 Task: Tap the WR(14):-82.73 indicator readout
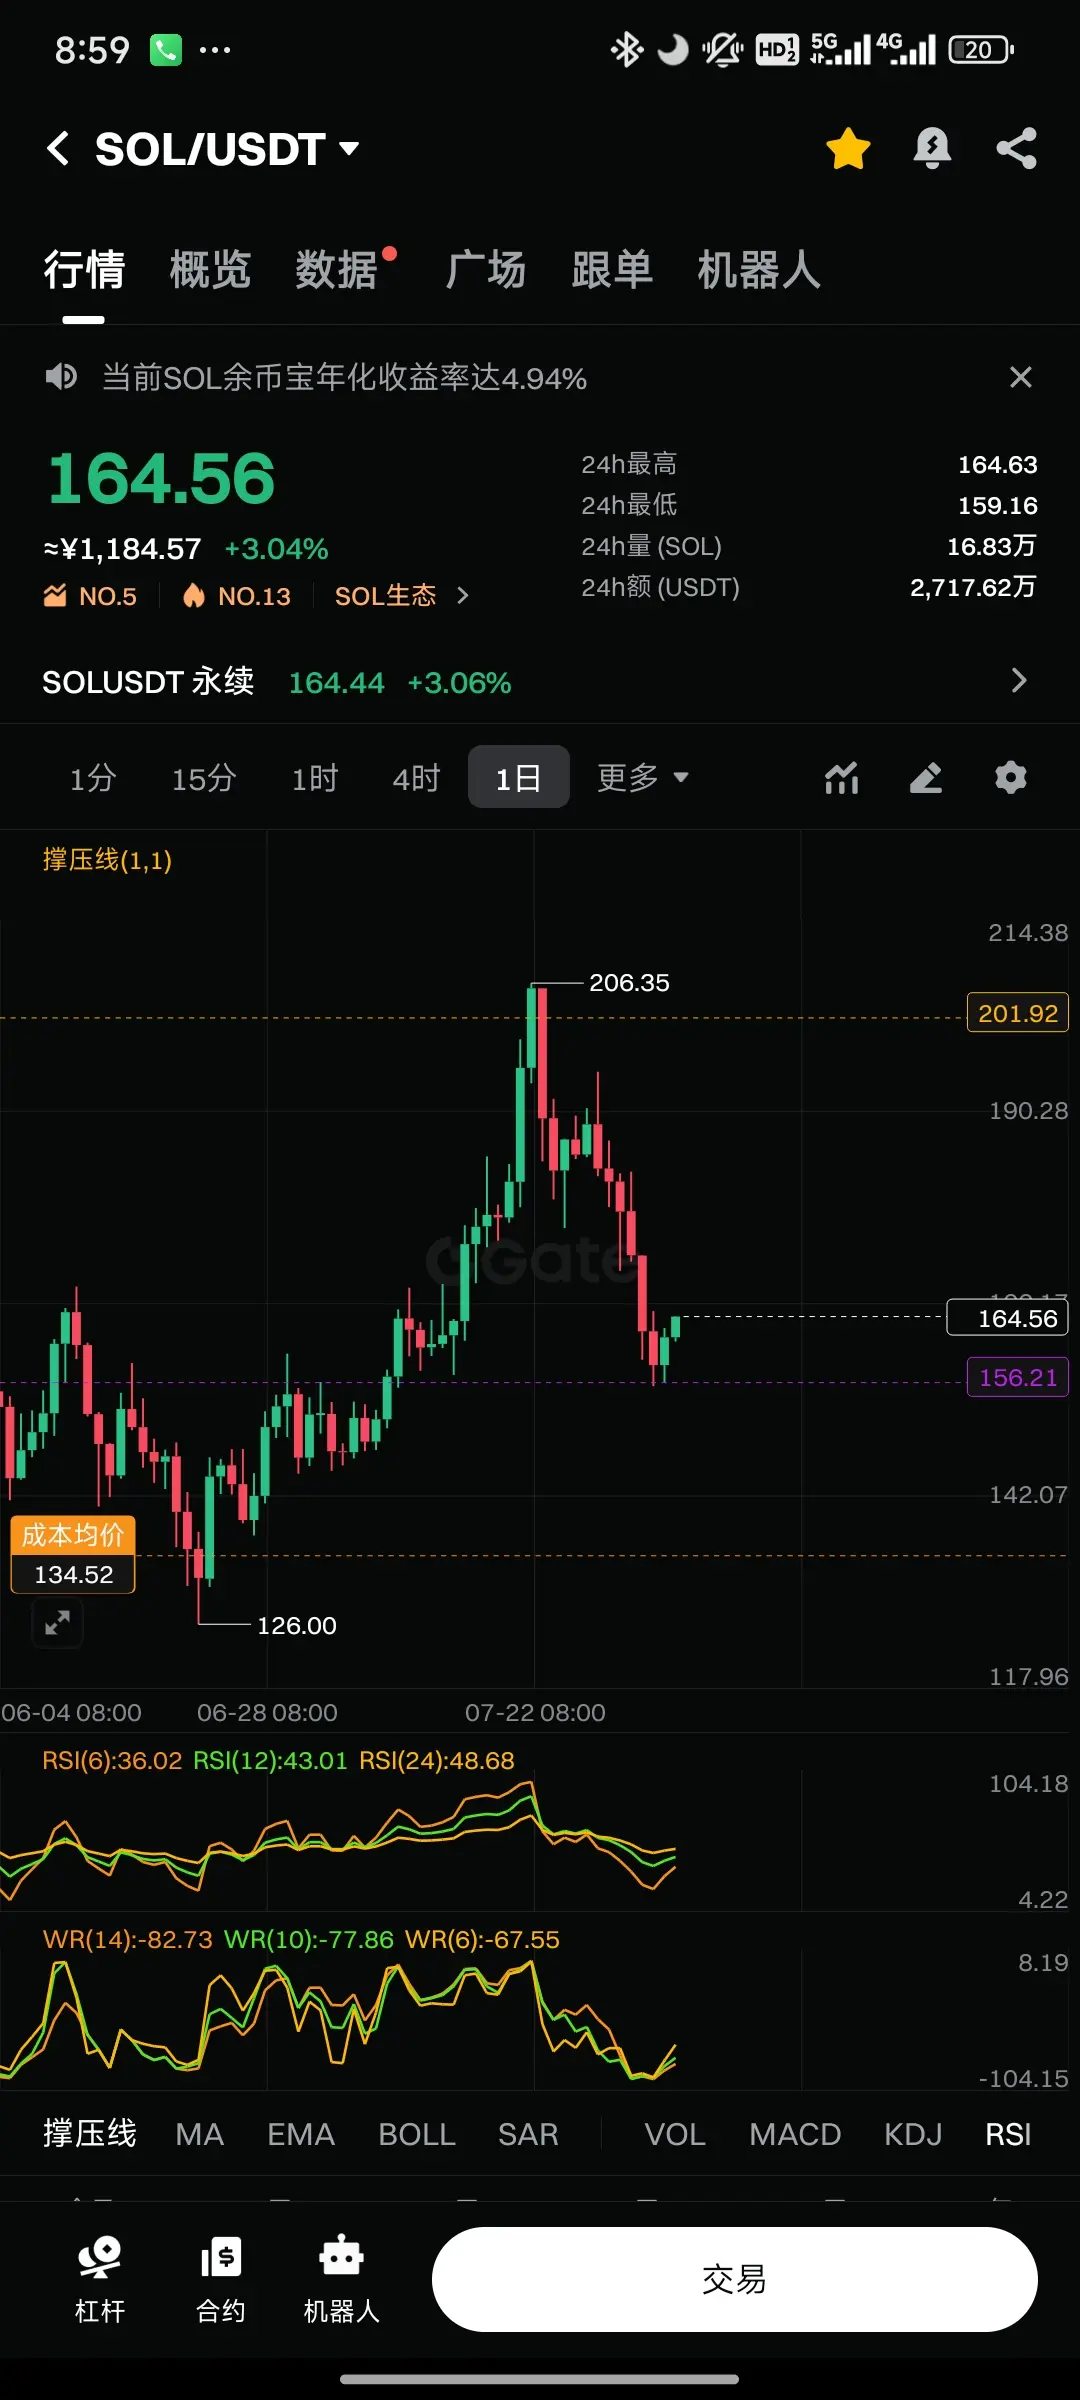click(128, 1940)
